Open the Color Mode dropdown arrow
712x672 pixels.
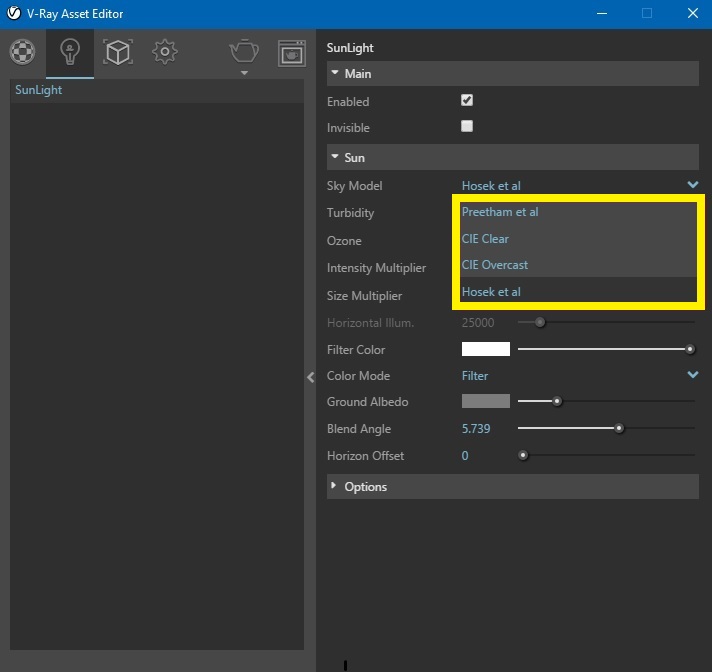click(692, 375)
